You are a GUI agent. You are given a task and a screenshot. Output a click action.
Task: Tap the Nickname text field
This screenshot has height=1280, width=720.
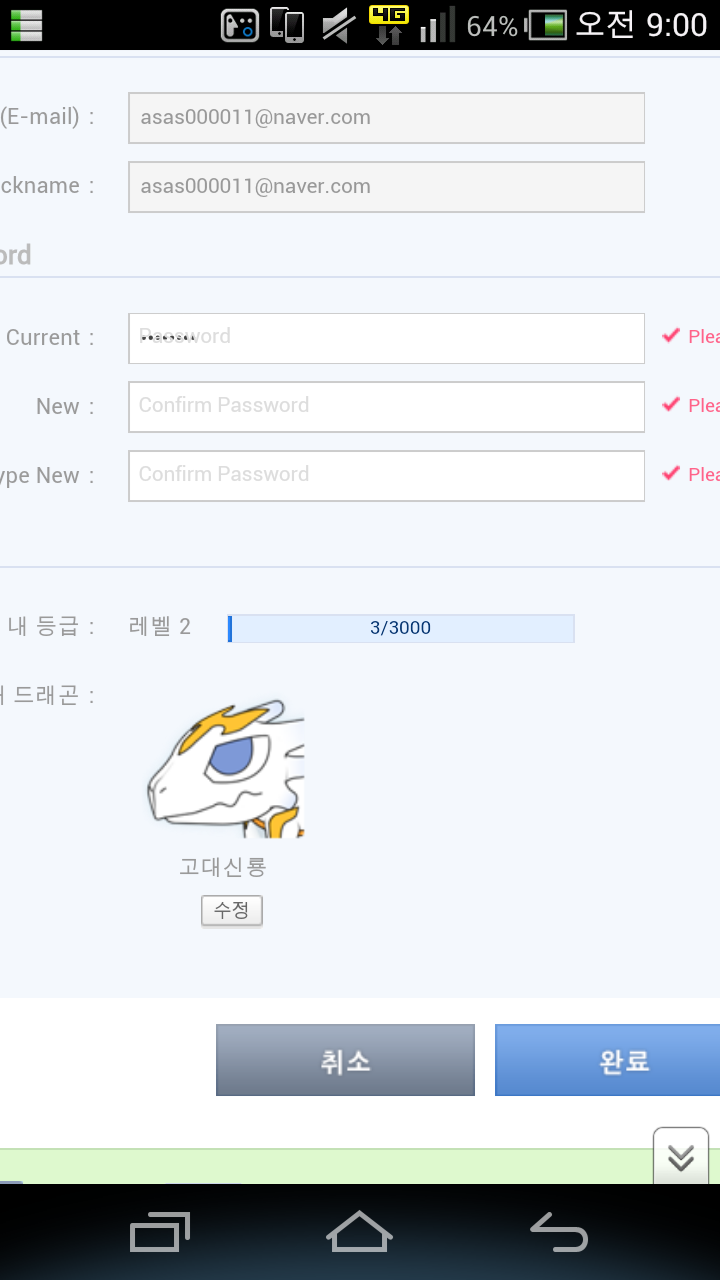(x=386, y=187)
